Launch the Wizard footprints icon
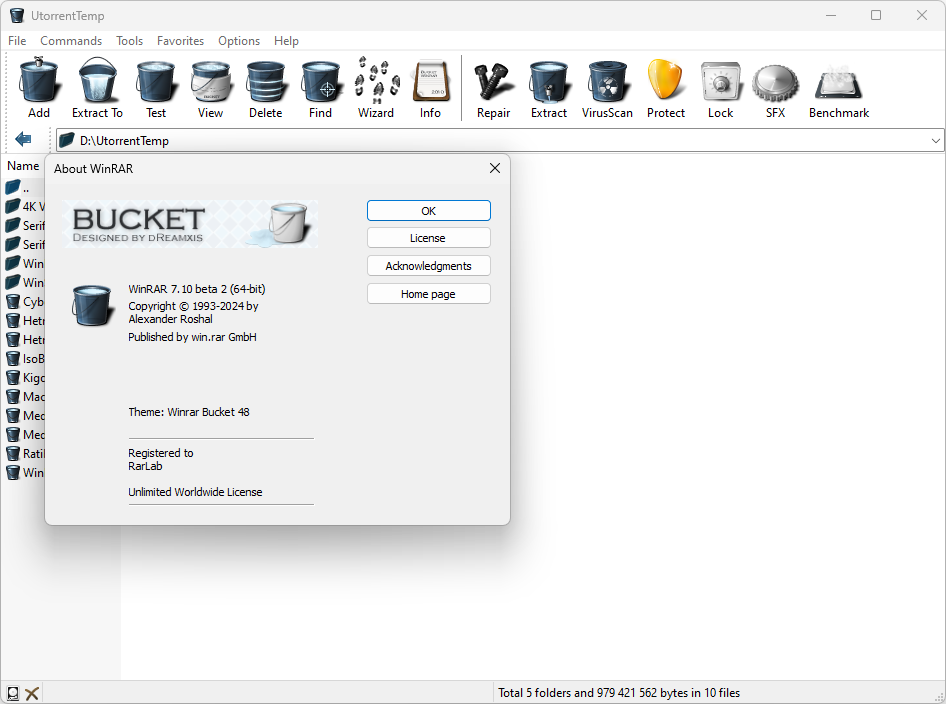 coord(376,80)
